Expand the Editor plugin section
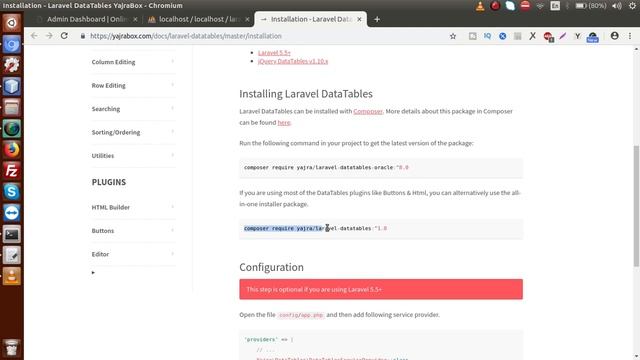 point(133,254)
